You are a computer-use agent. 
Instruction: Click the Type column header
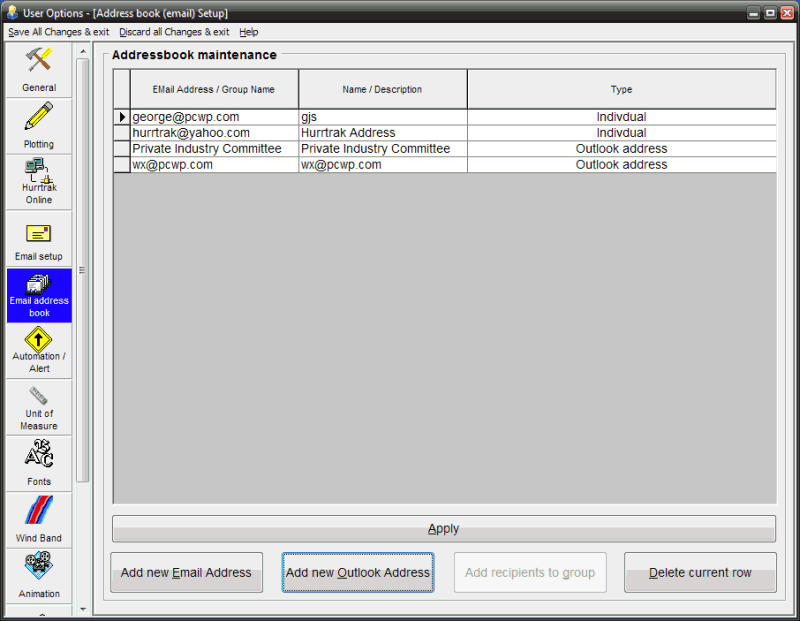pyautogui.click(x=621, y=89)
